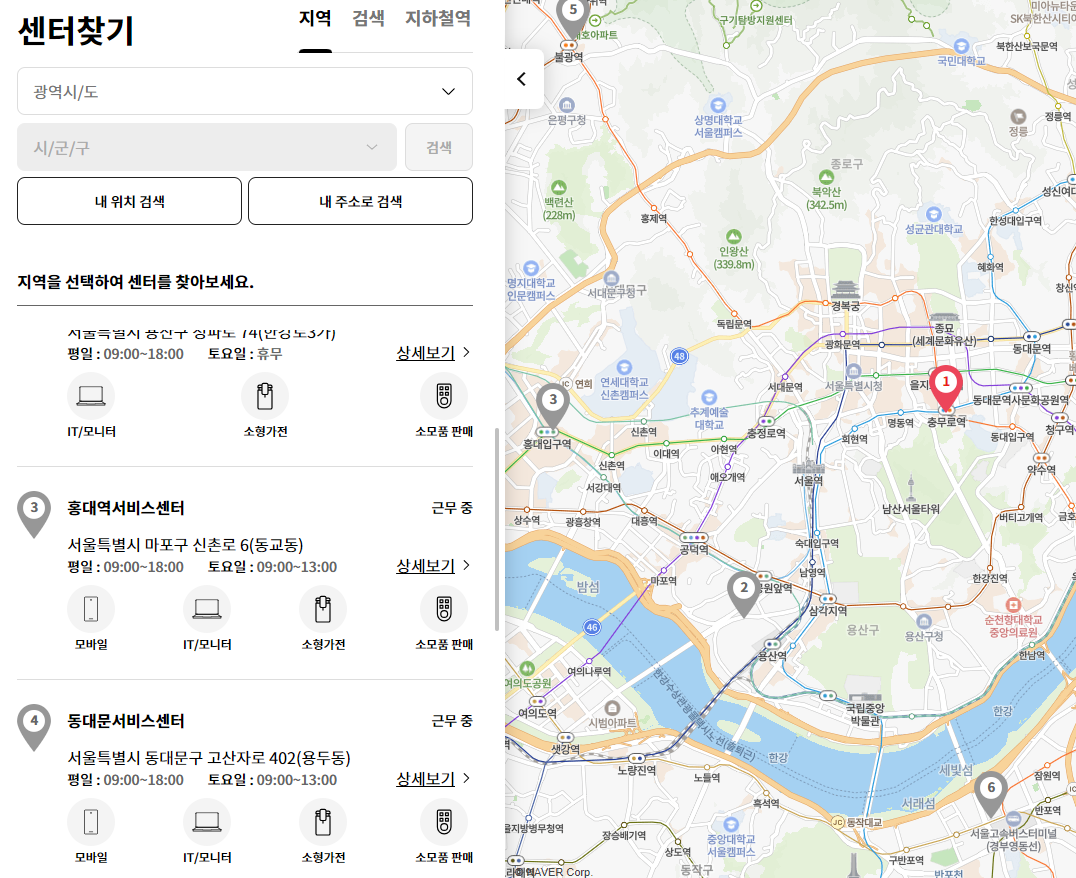Click the 모바일 icon under 동대문서비스센터
The height and width of the screenshot is (878, 1076).
click(91, 820)
